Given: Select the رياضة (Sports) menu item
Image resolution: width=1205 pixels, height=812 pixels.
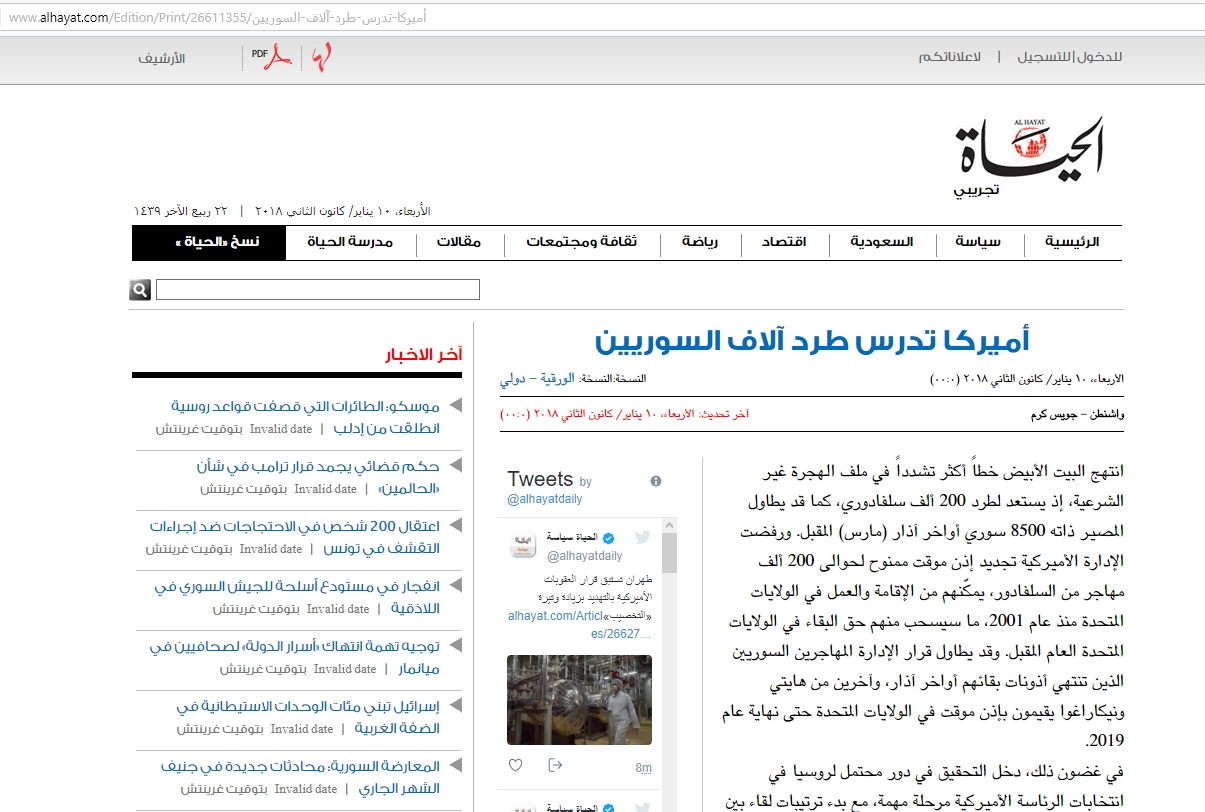Looking at the screenshot, I should tap(700, 242).
